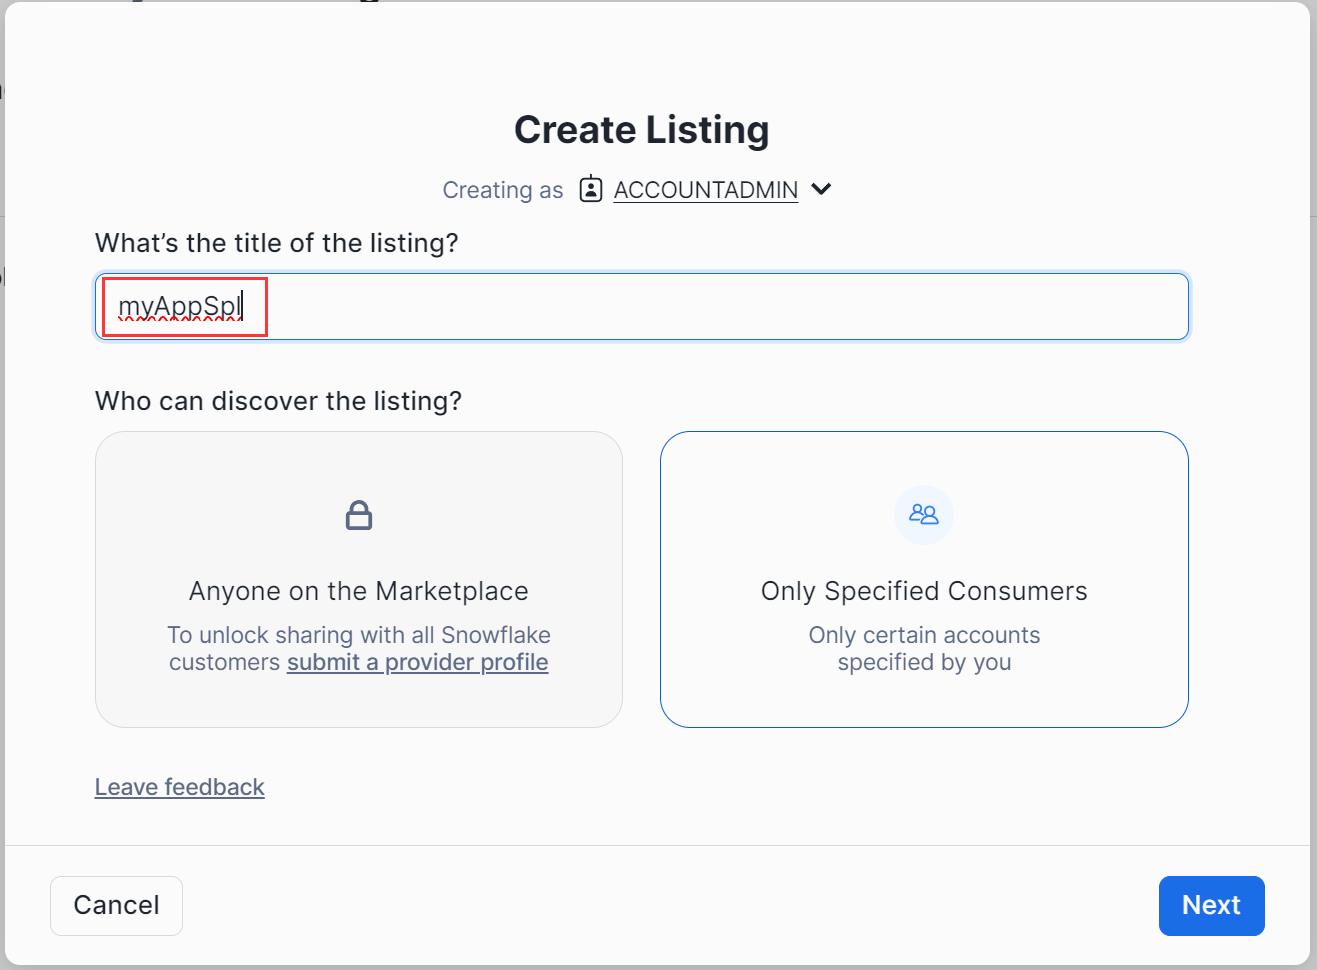Screen dimensions: 1317x970
Task: Click the role badge icon beside ACCOUNTADMIN
Action: pyautogui.click(x=591, y=189)
